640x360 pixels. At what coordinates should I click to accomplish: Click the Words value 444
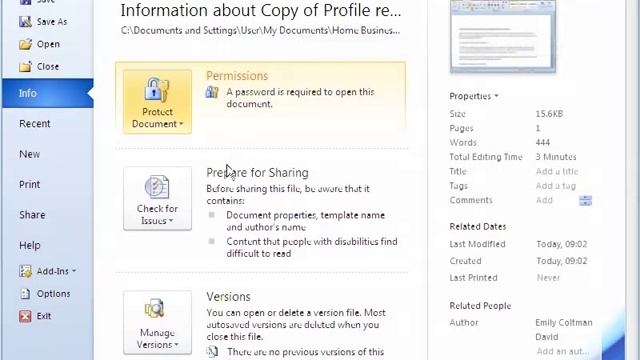click(542, 142)
